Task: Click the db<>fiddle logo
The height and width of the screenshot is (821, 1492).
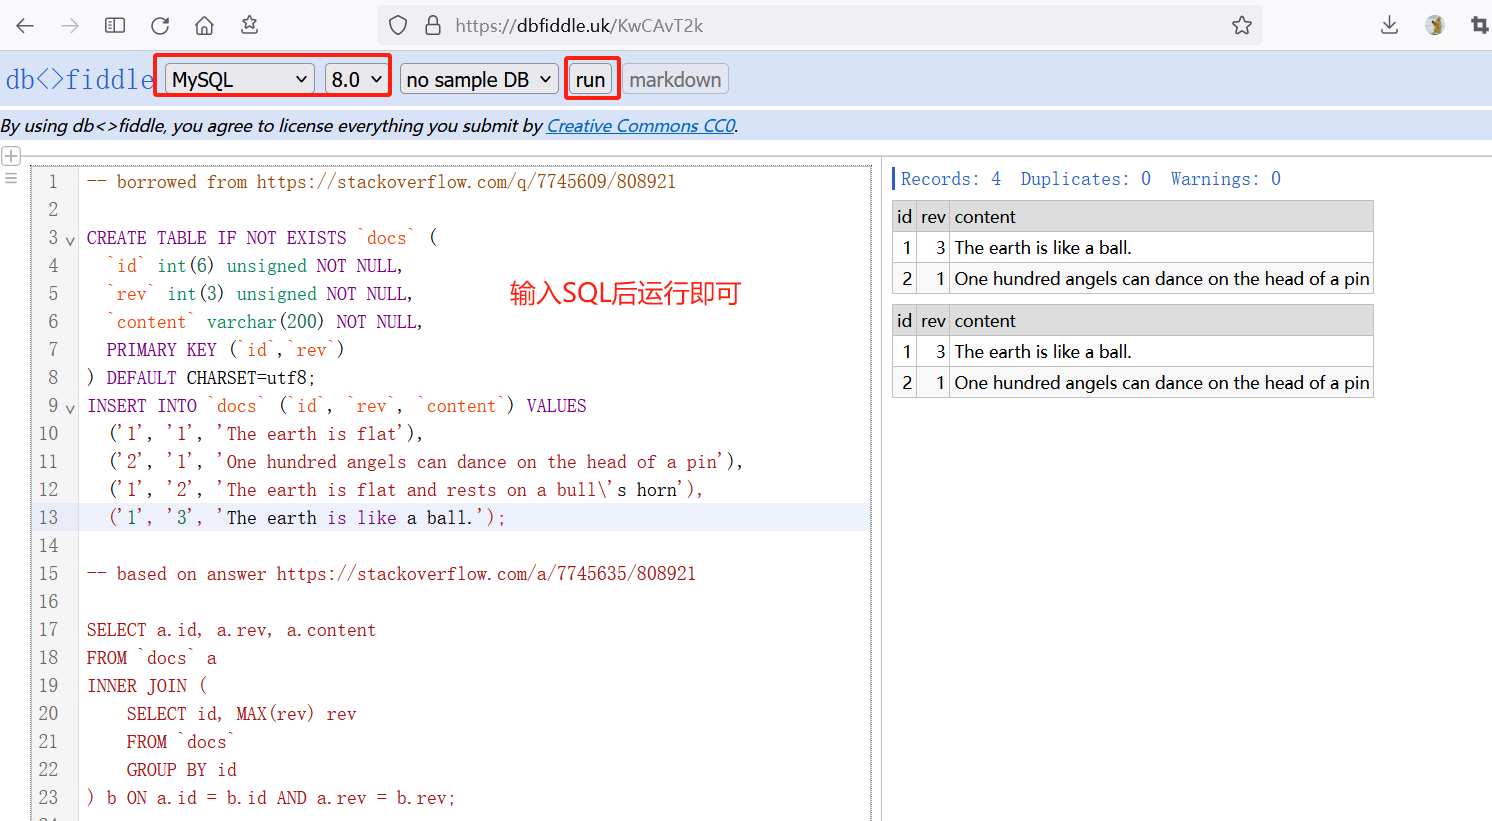Action: click(79, 79)
